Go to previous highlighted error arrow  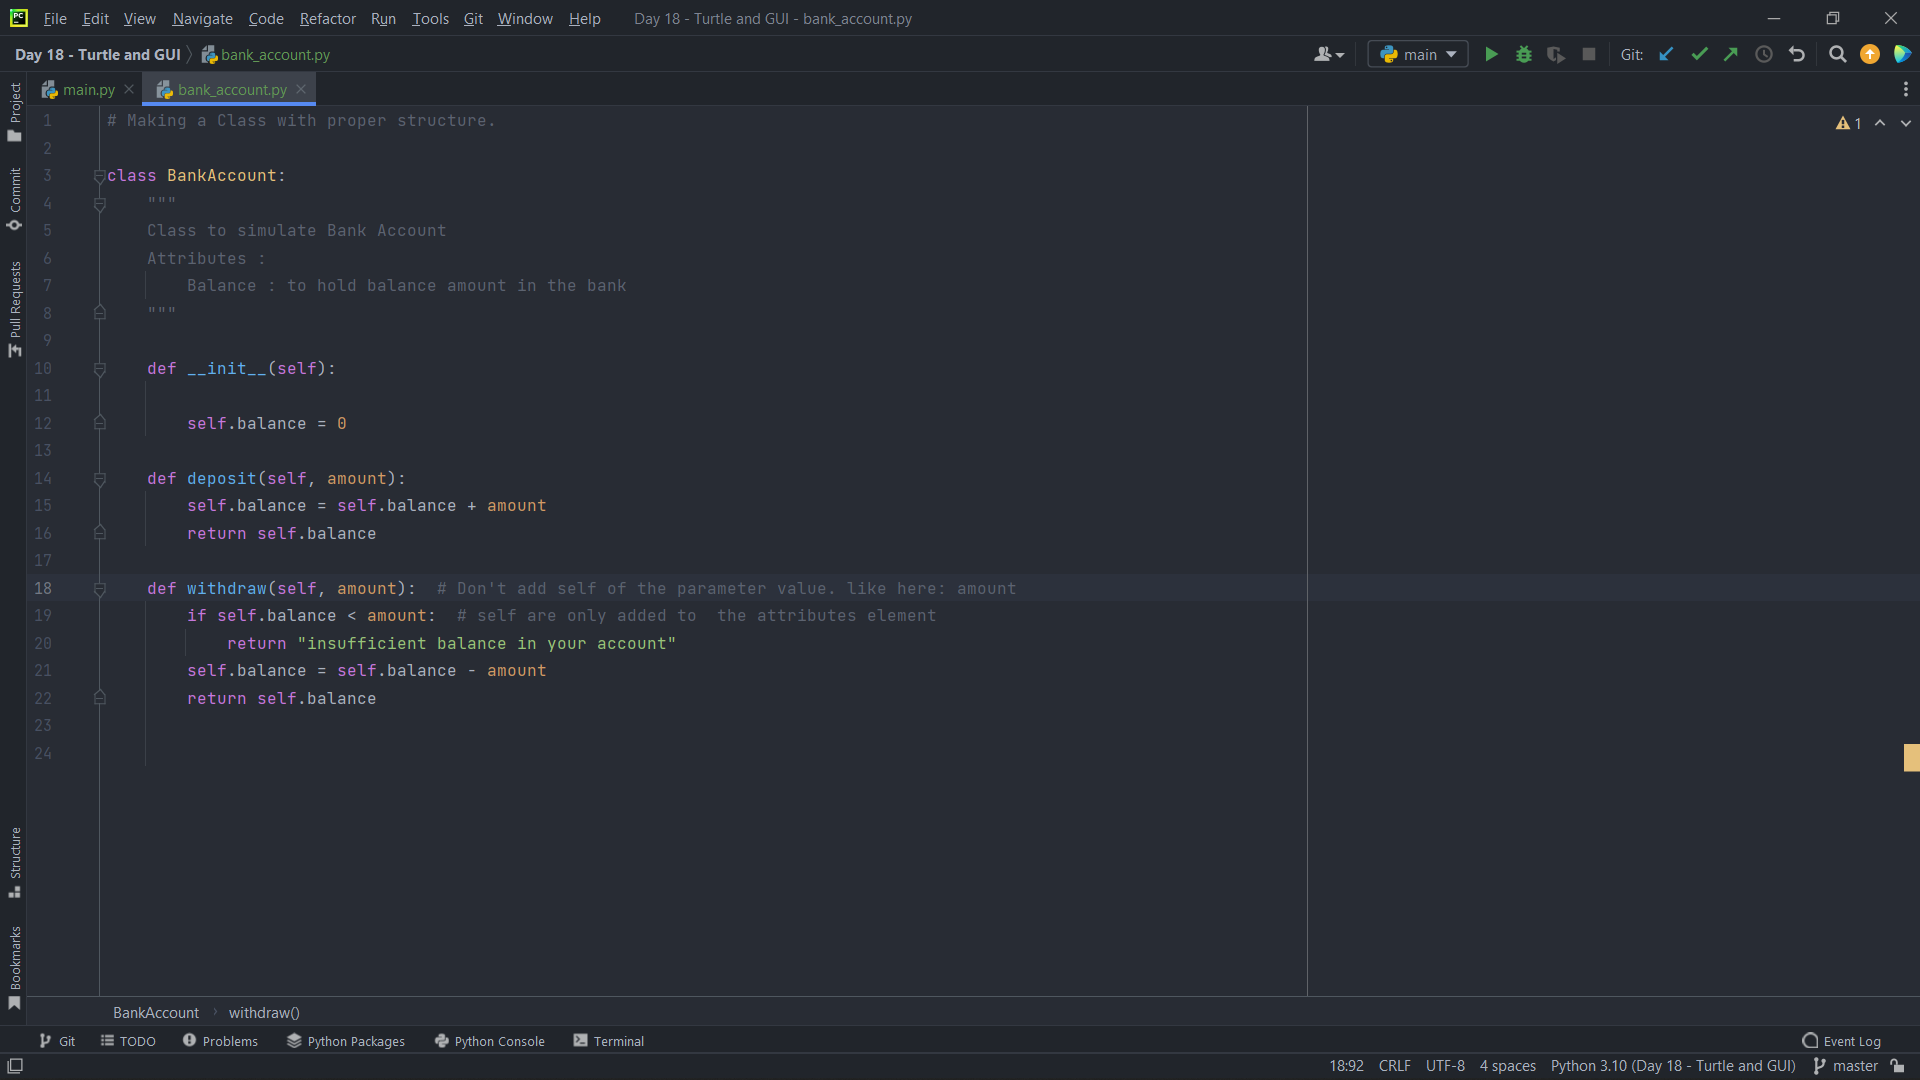(1880, 123)
